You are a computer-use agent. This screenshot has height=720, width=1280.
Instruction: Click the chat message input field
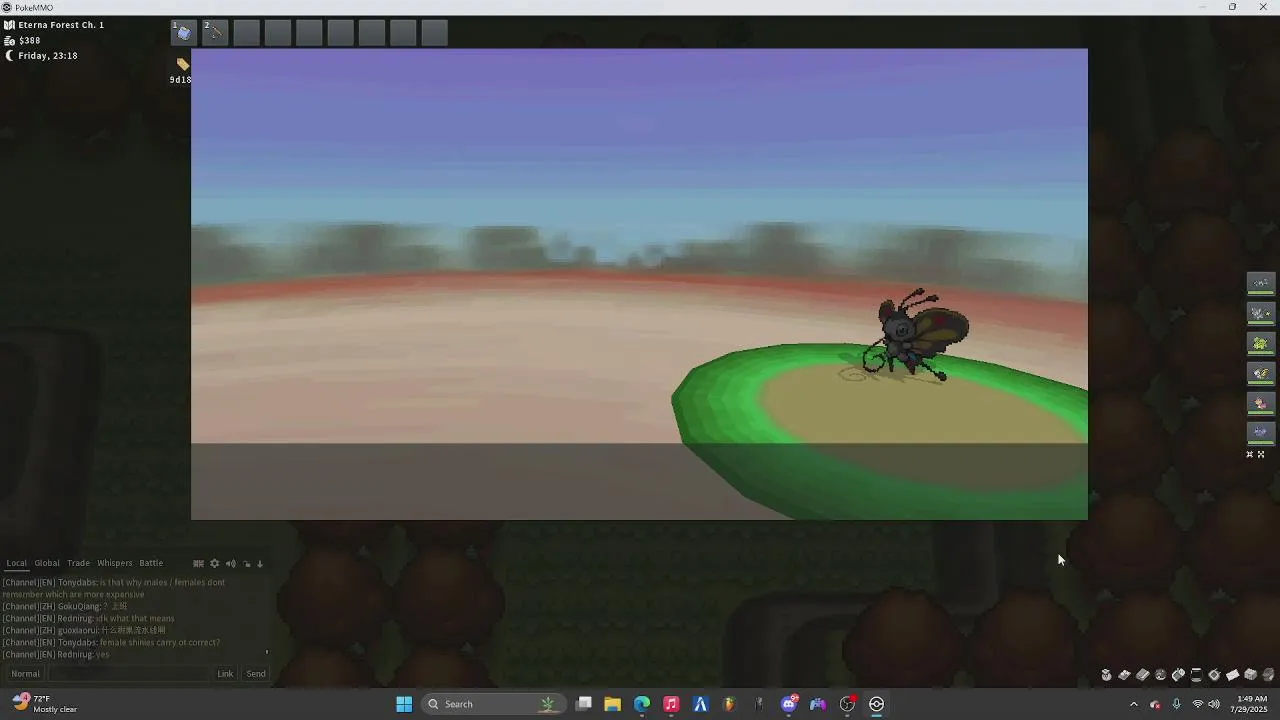coord(131,674)
